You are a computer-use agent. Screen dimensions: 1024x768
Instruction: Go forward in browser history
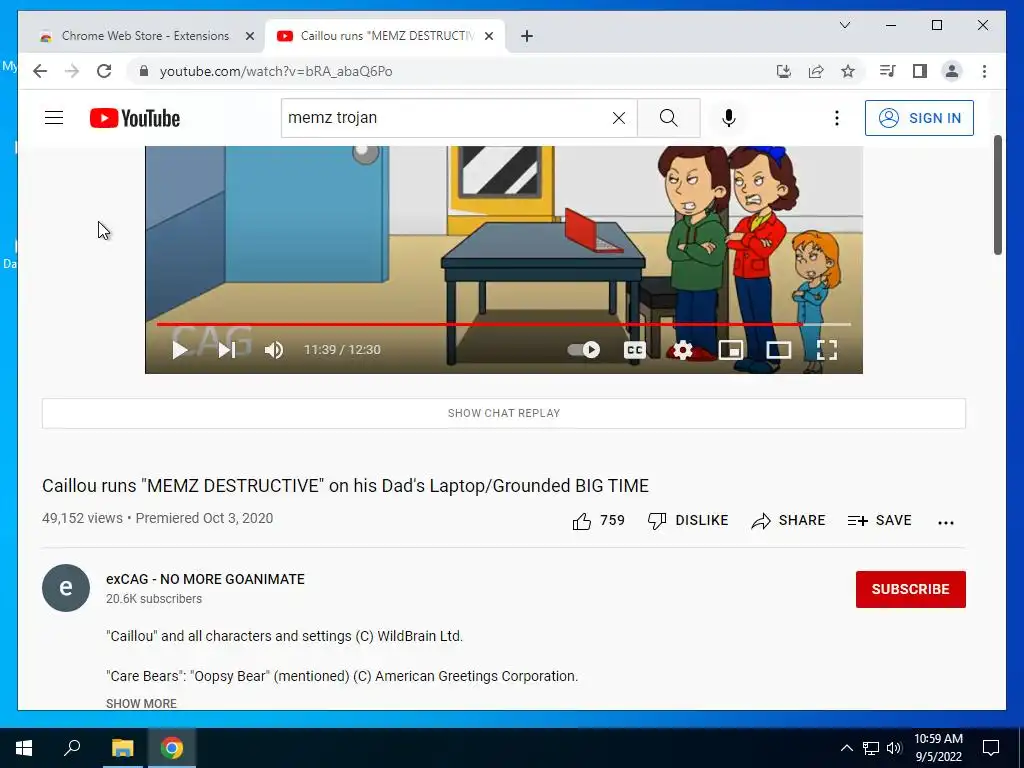[72, 71]
